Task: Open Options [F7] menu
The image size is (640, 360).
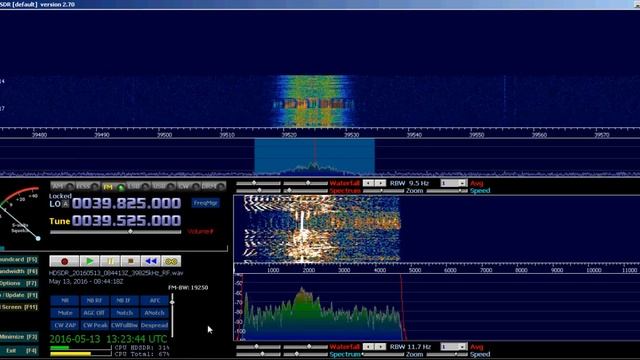Action: click(x=18, y=283)
